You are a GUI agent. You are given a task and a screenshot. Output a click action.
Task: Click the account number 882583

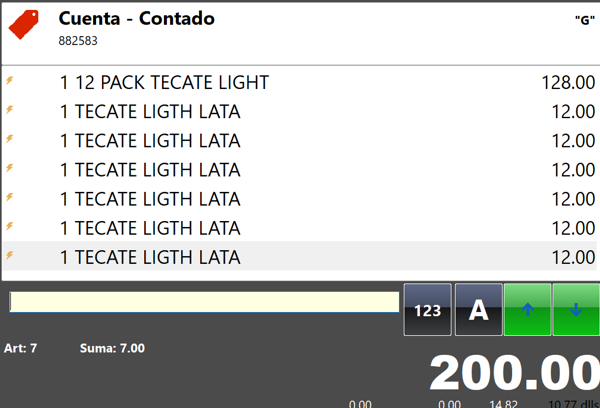[x=78, y=41]
